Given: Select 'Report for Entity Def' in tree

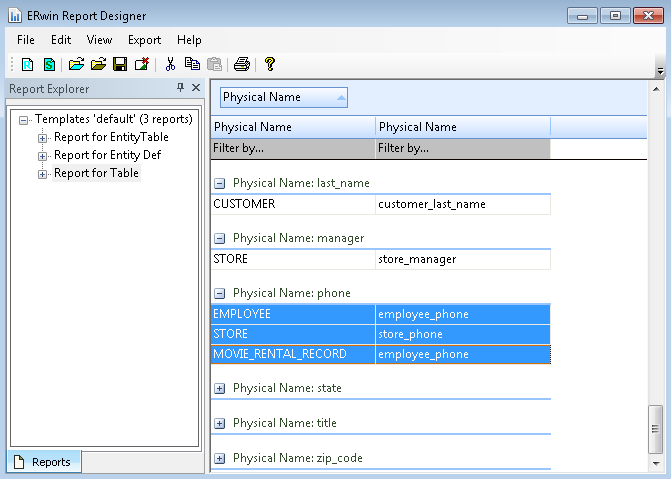Looking at the screenshot, I should (x=107, y=155).
